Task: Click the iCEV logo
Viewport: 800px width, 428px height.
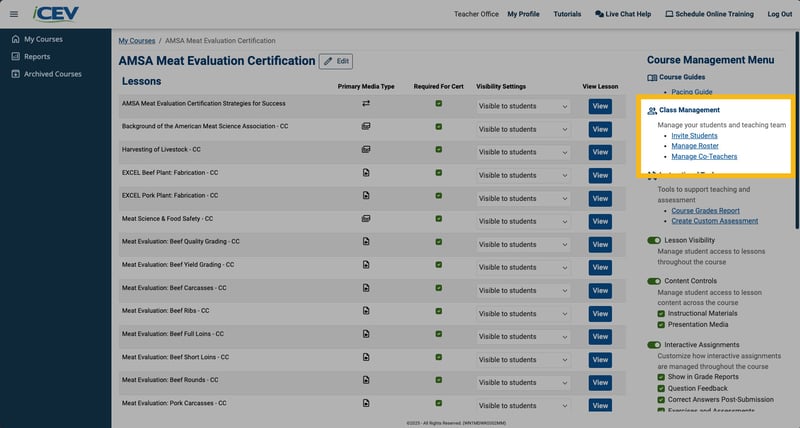Action: [56, 14]
